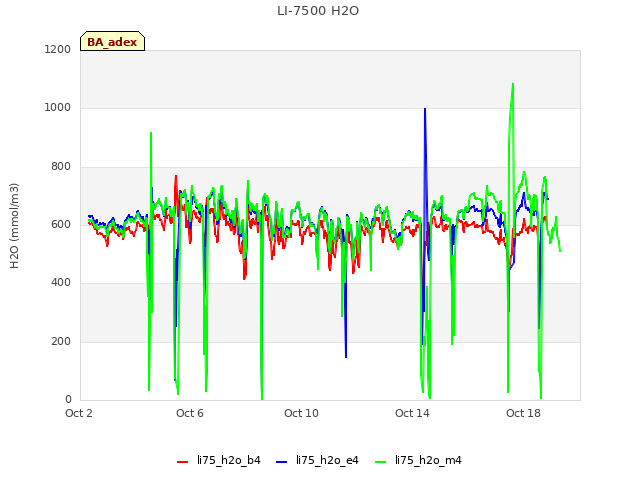
Task: Click the red li75_h2o_b4 legend swatch
Action: click(182, 462)
